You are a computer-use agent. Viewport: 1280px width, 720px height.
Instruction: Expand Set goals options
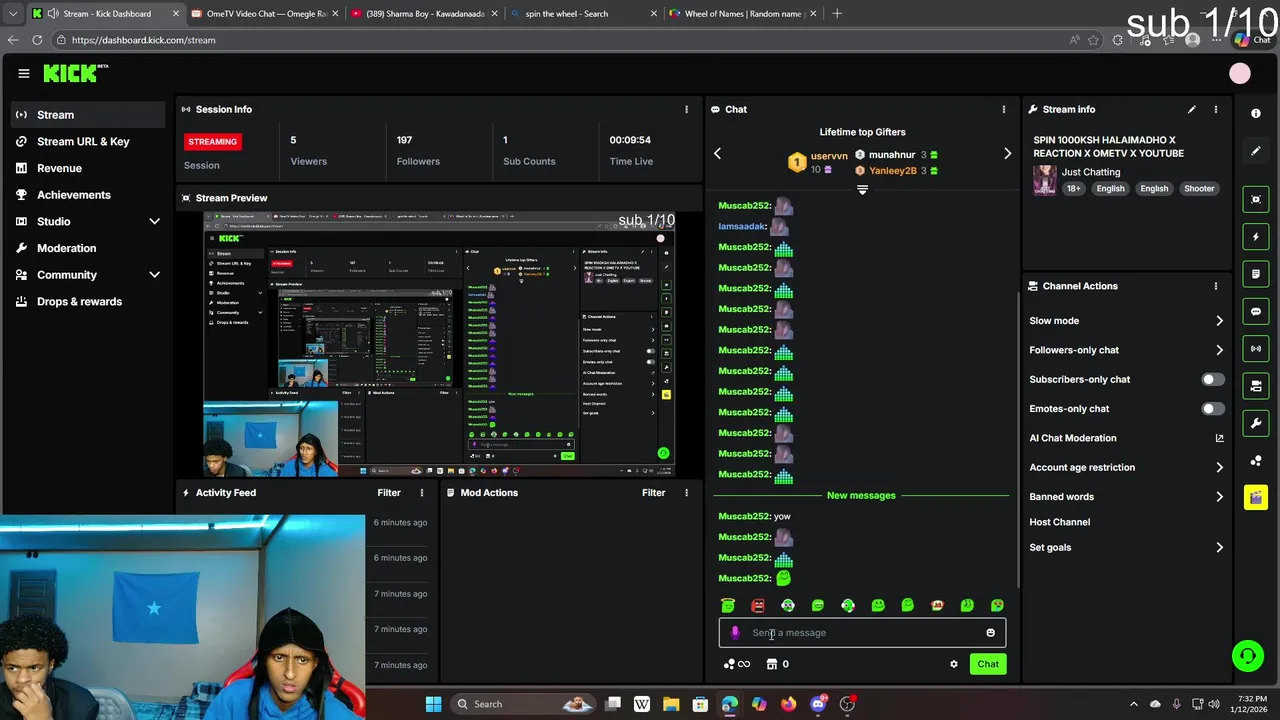pos(1219,548)
